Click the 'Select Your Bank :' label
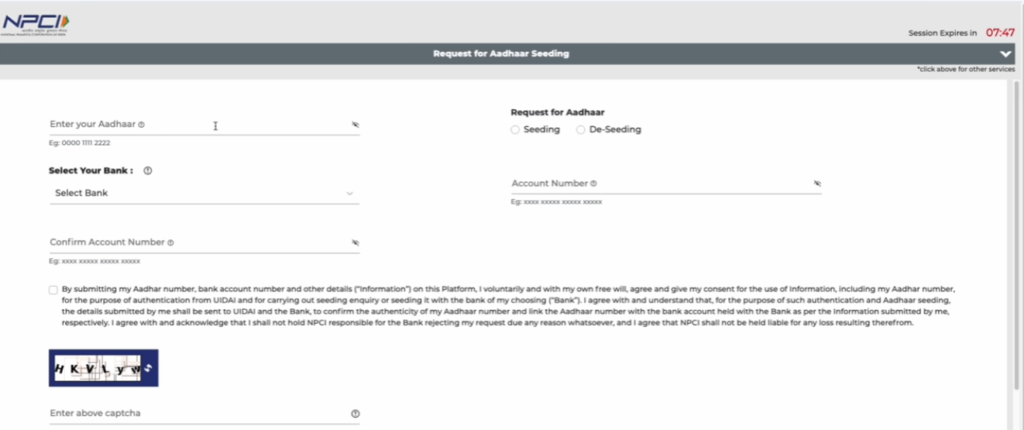1024x430 pixels. pos(91,171)
